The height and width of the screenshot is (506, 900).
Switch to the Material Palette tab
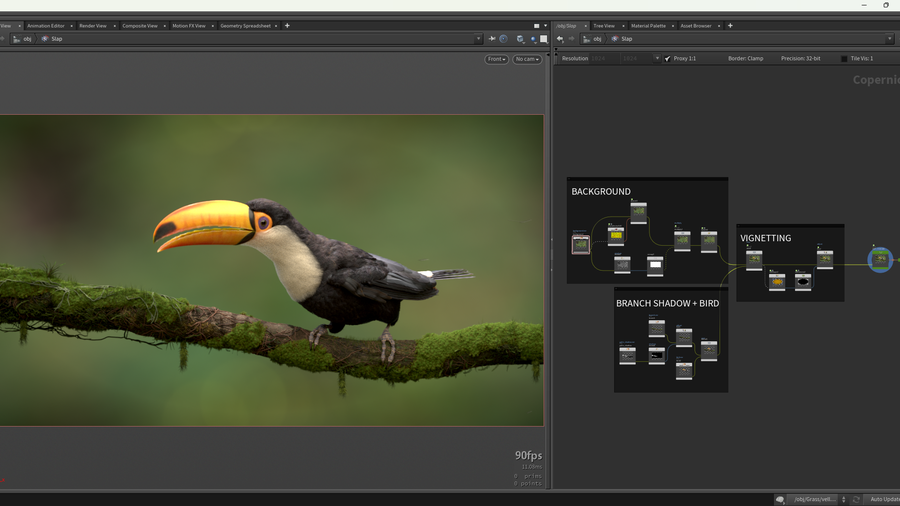(x=648, y=26)
